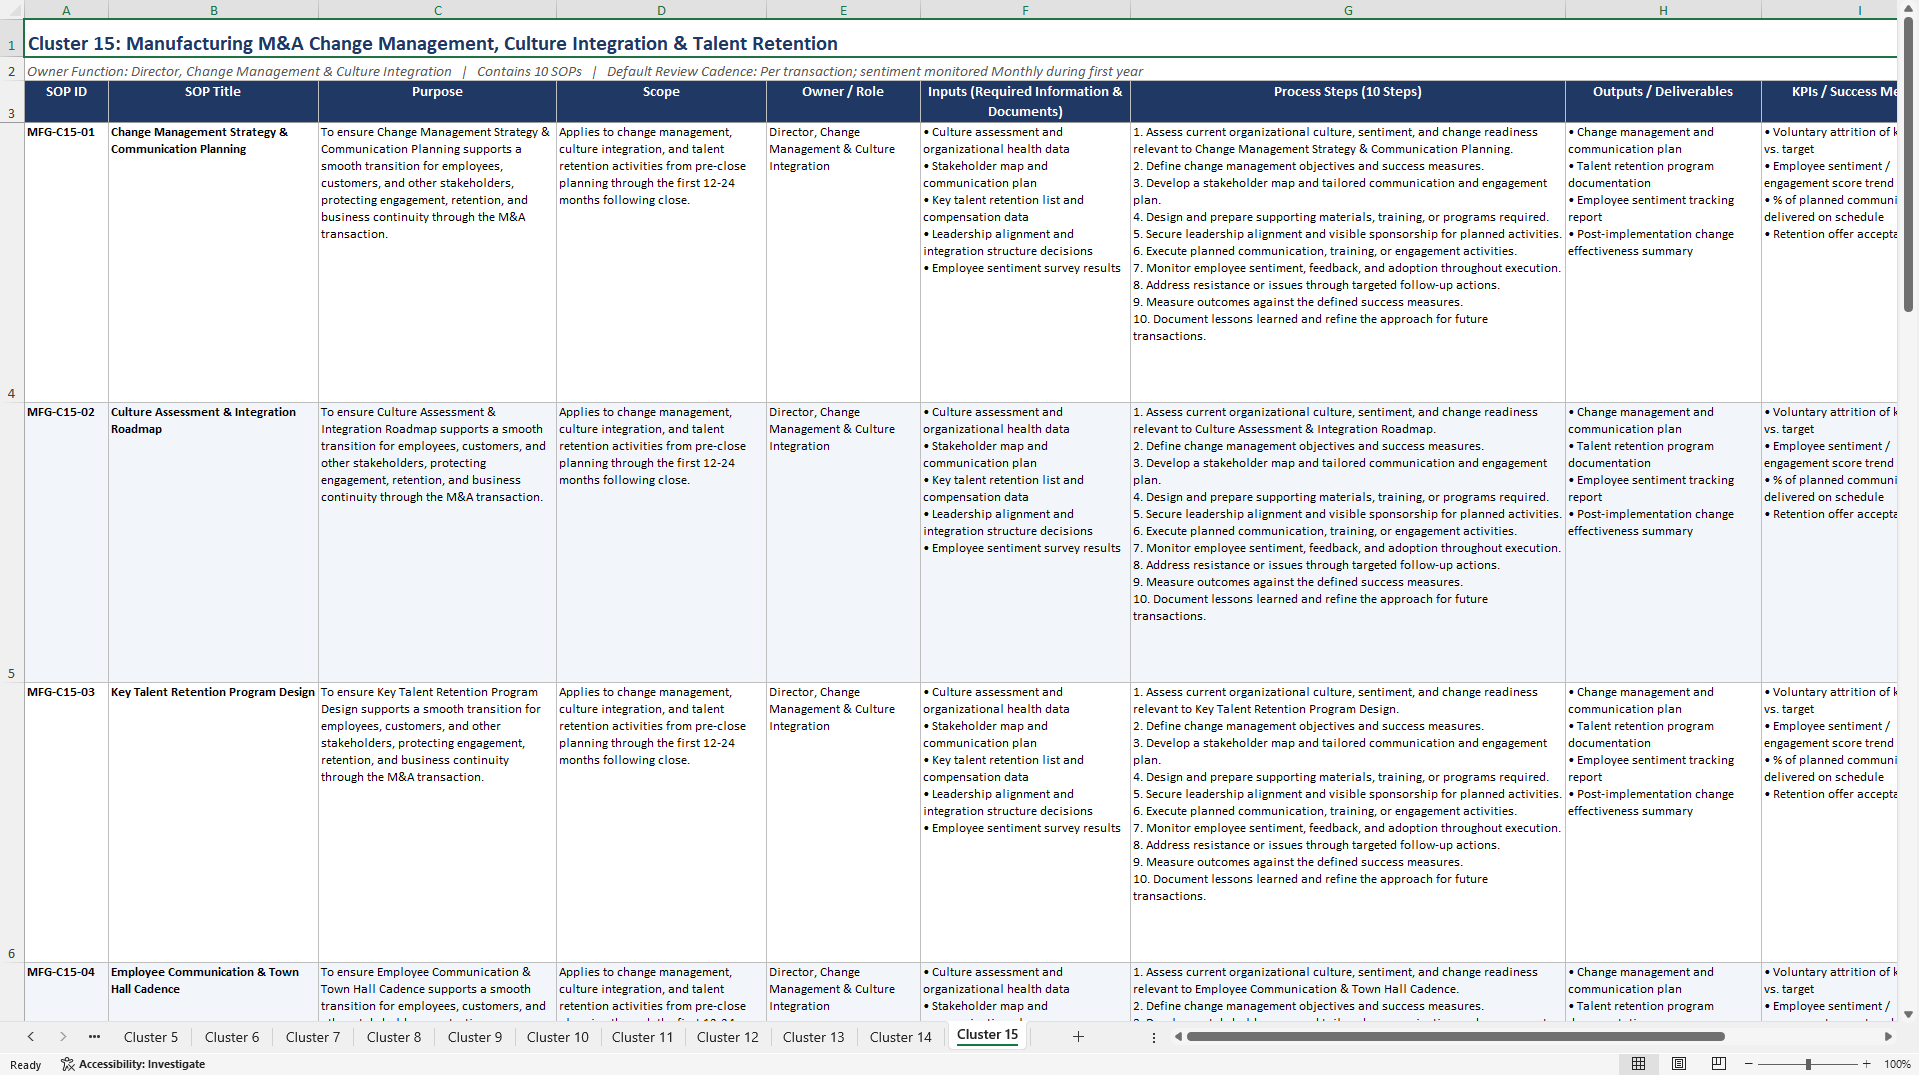Select column F header
This screenshot has height=1075, width=1919.
point(1025,10)
